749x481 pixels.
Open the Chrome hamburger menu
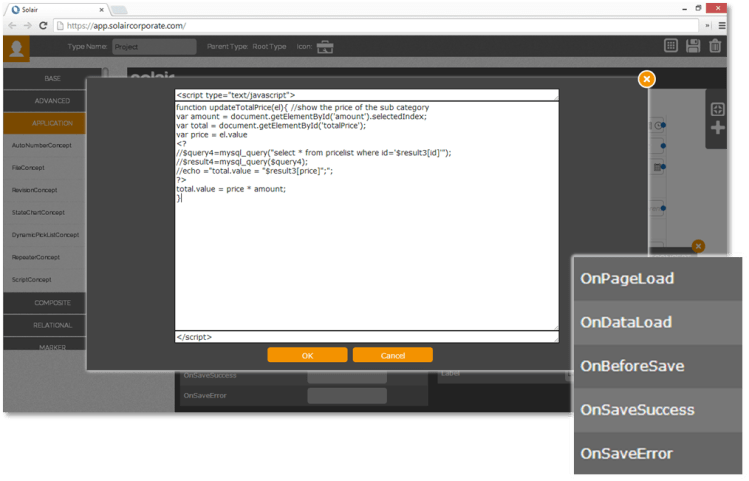click(722, 26)
